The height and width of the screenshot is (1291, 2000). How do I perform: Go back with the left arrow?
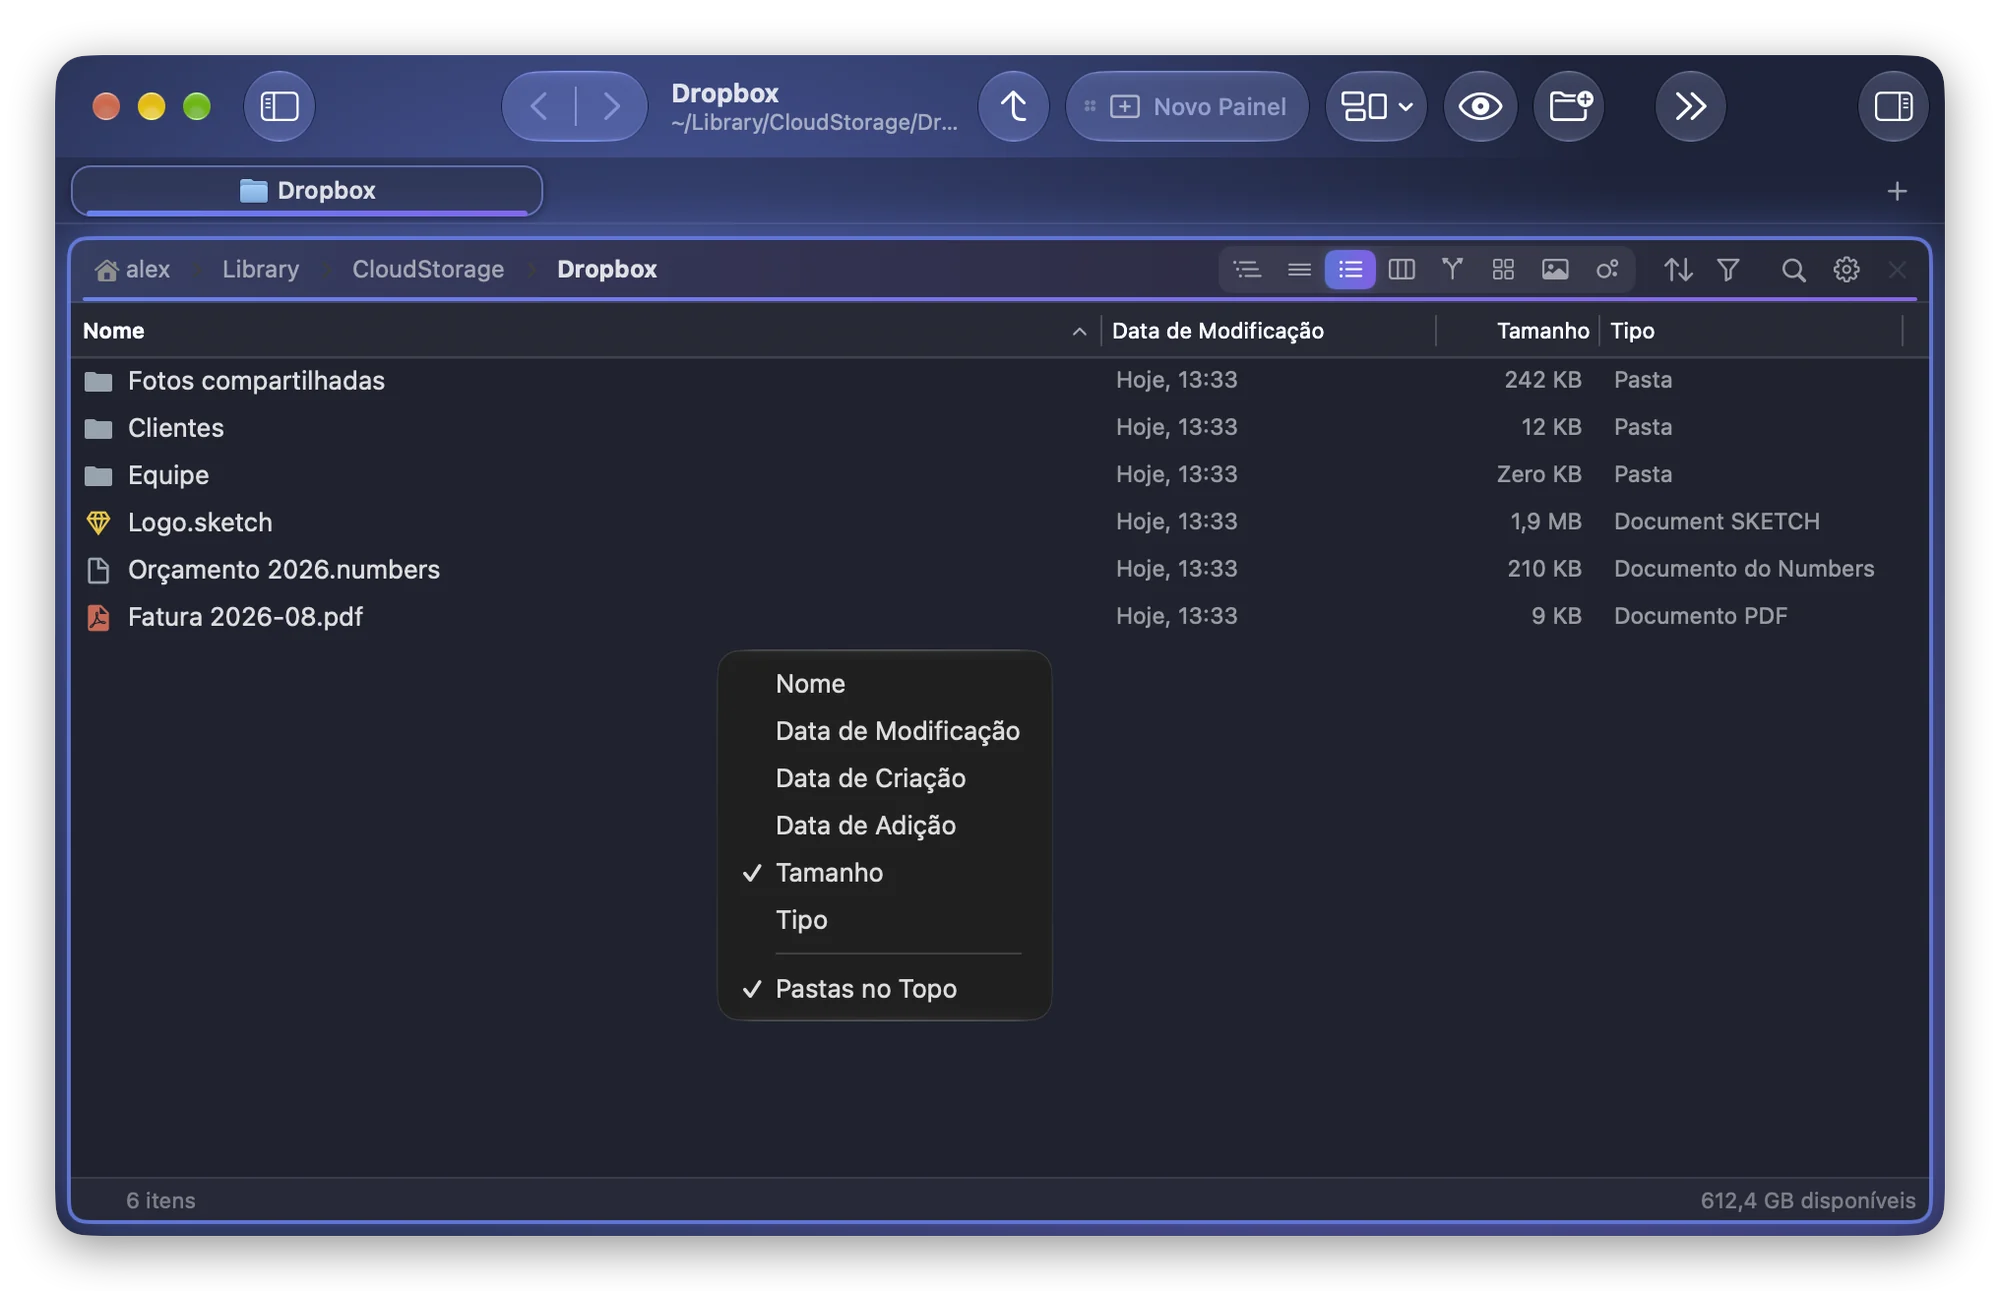[539, 106]
